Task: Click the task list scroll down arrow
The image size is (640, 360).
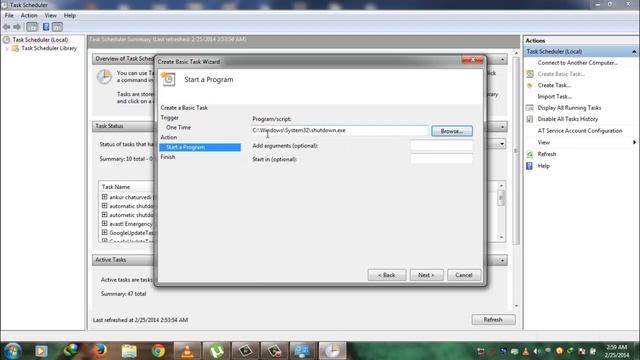Action: [x=501, y=237]
